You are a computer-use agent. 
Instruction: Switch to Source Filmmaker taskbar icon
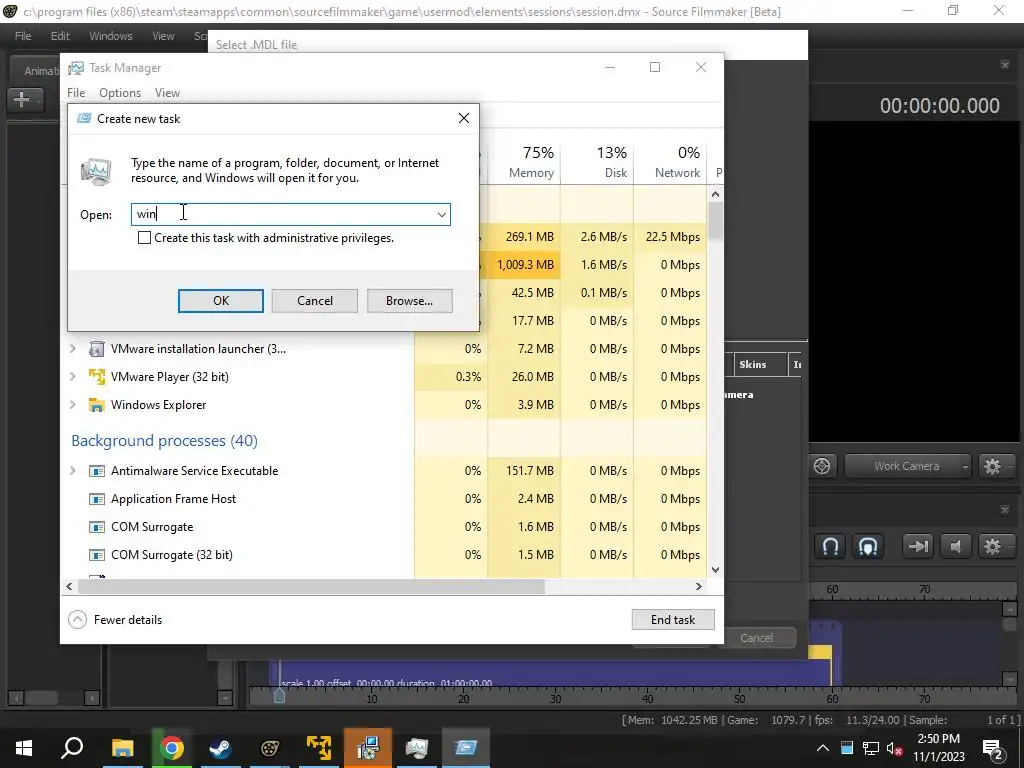(x=270, y=748)
